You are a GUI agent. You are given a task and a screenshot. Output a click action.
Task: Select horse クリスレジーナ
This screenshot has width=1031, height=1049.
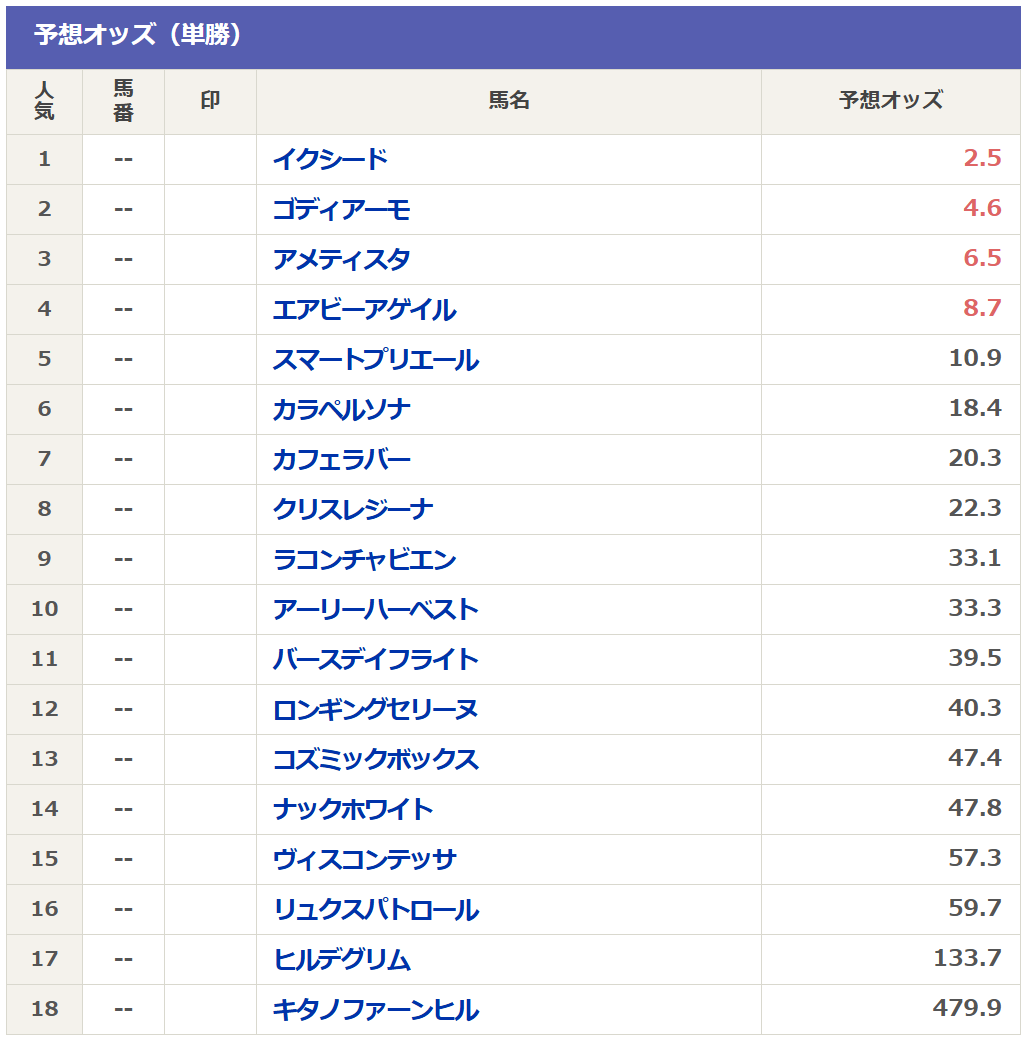coord(353,509)
